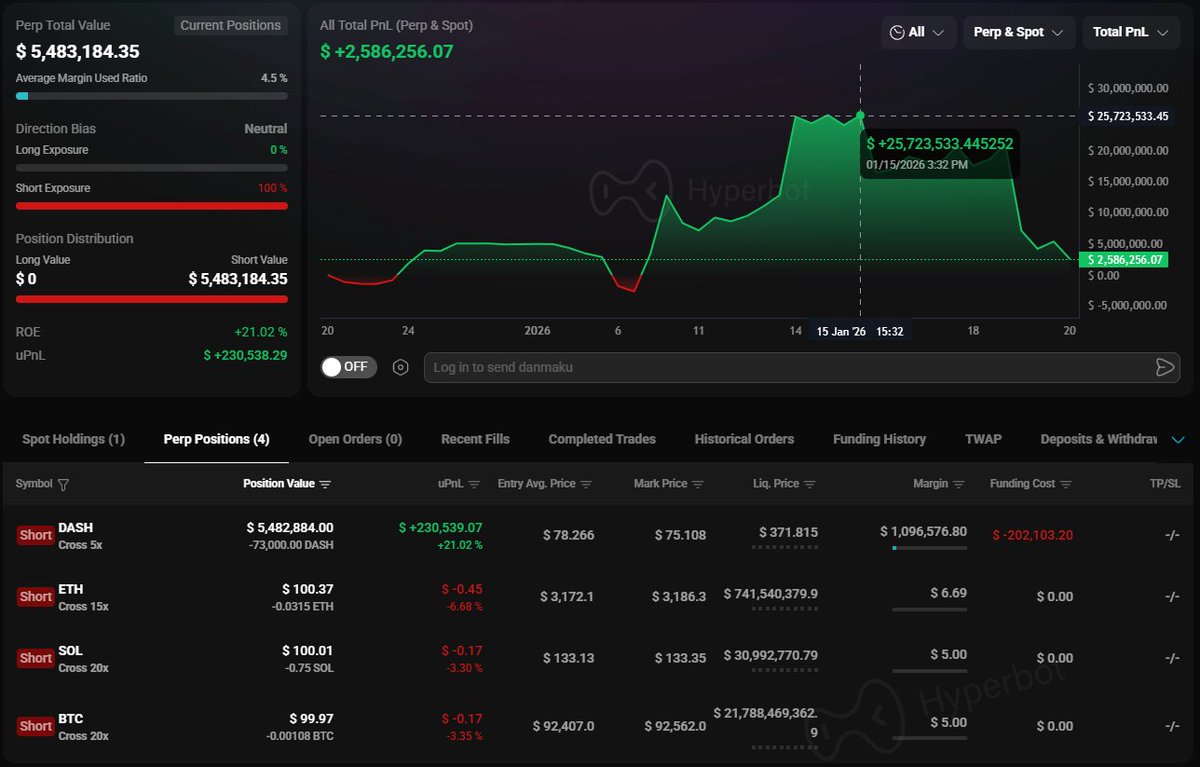Click the Current Positions button

[230, 25]
